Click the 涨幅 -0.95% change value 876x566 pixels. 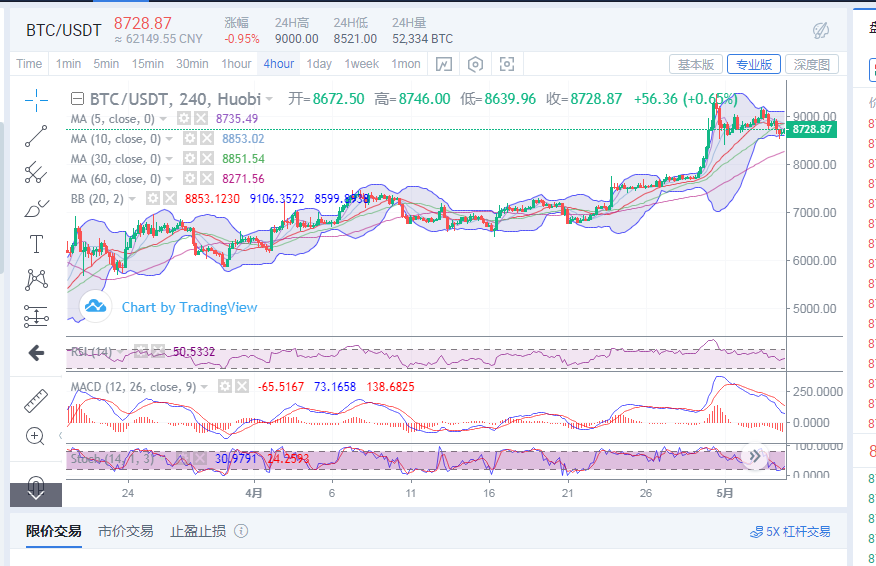click(x=242, y=39)
